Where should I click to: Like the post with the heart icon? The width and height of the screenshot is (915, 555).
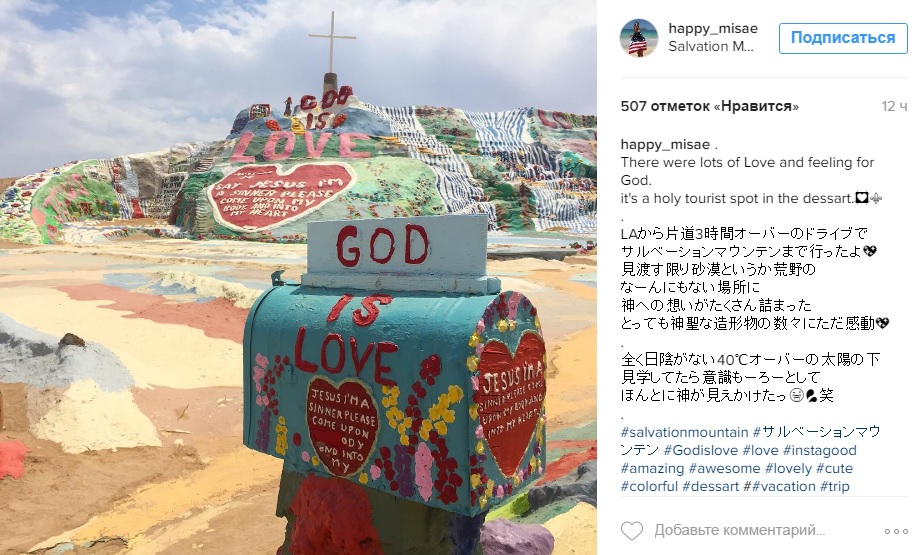click(631, 530)
